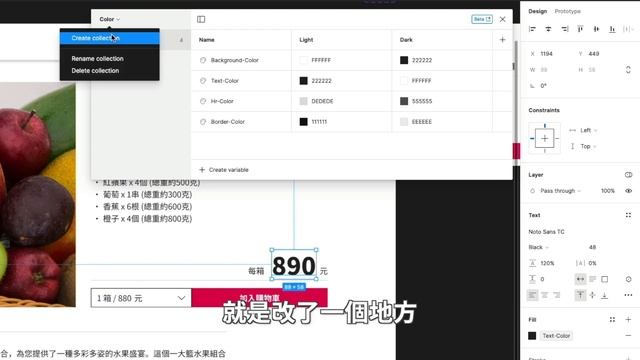Image resolution: width=640 pixels, height=360 pixels.
Task: Set text align top
Action: tap(580, 295)
